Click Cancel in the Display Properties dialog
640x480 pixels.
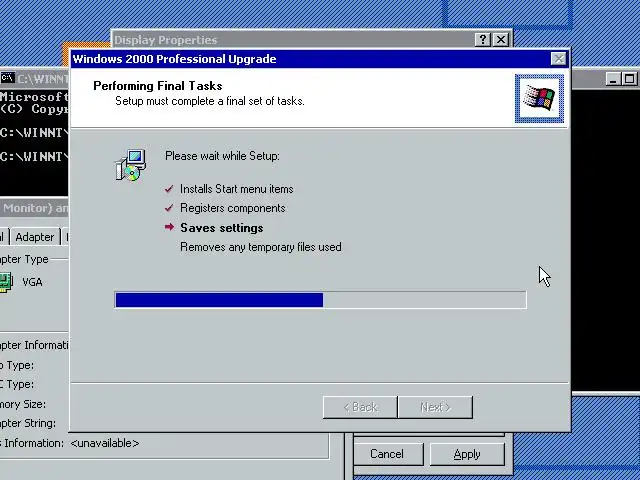[387, 454]
